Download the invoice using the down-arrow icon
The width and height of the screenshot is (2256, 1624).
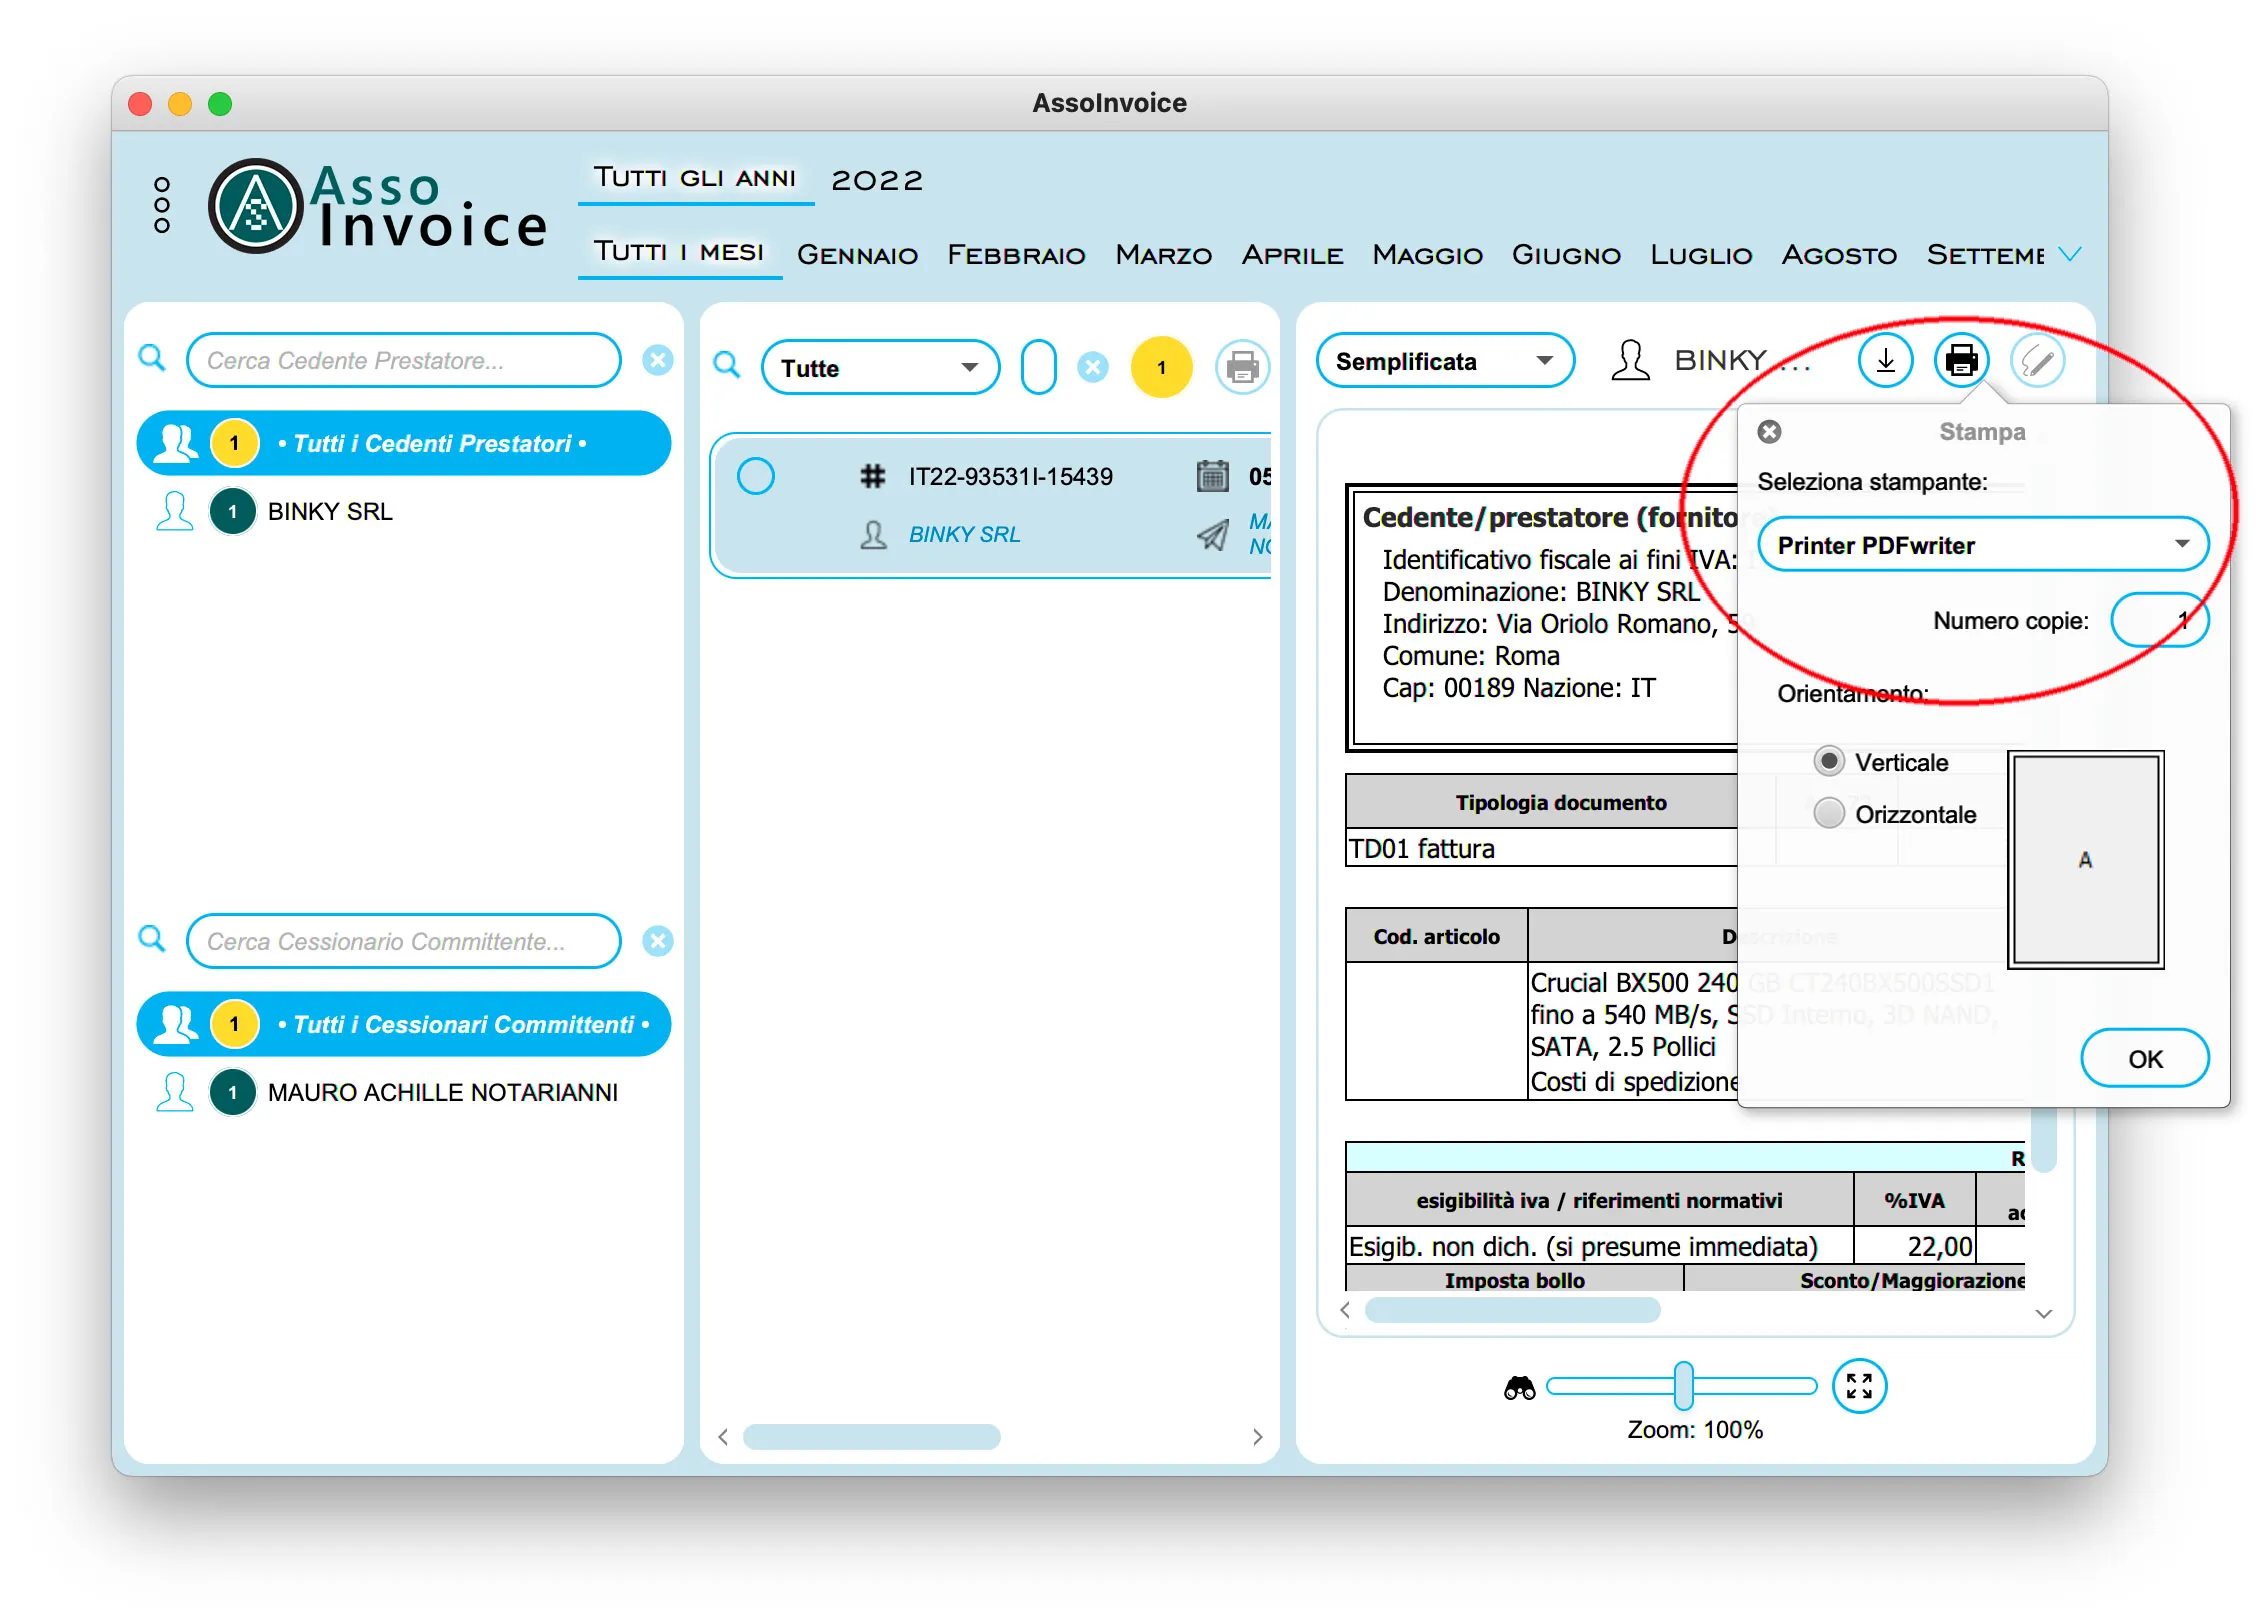[x=1884, y=360]
